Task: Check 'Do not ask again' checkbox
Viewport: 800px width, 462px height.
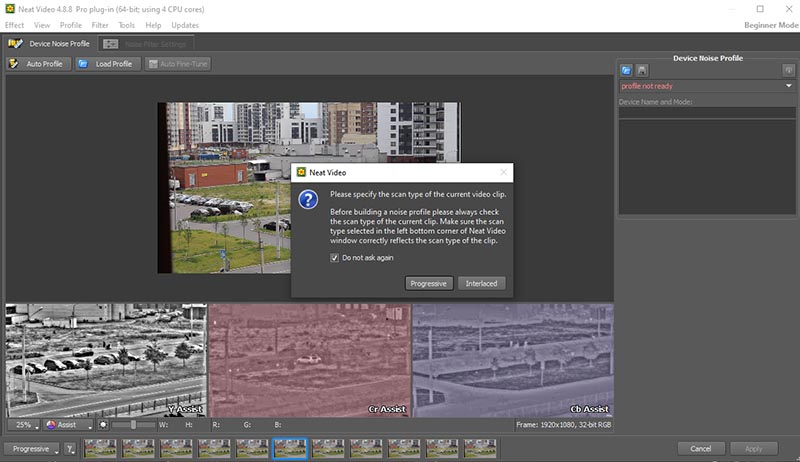Action: click(x=334, y=258)
